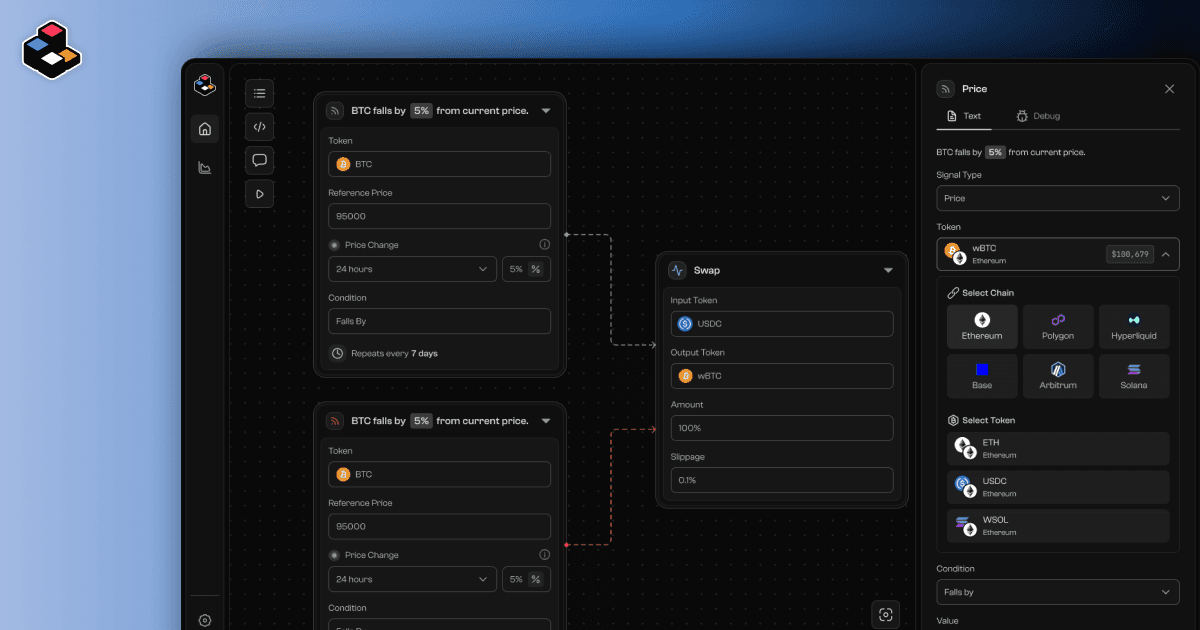The height and width of the screenshot is (630, 1200).
Task: Click the Swap node pulse icon
Action: tap(677, 270)
